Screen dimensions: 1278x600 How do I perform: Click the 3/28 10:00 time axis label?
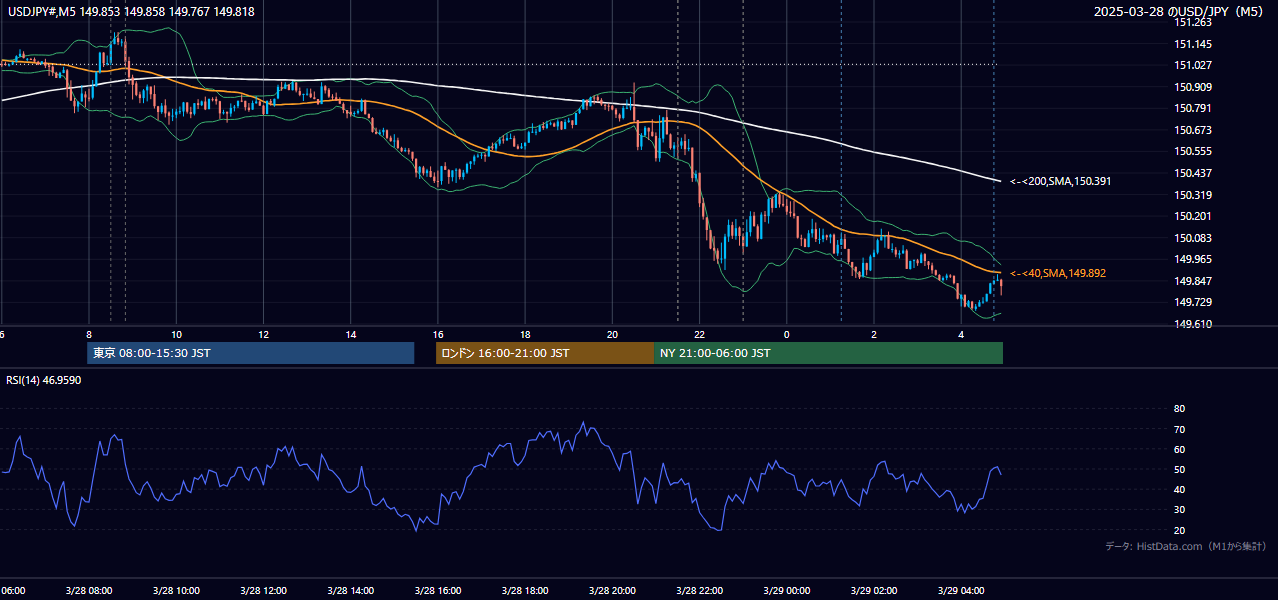tap(176, 590)
